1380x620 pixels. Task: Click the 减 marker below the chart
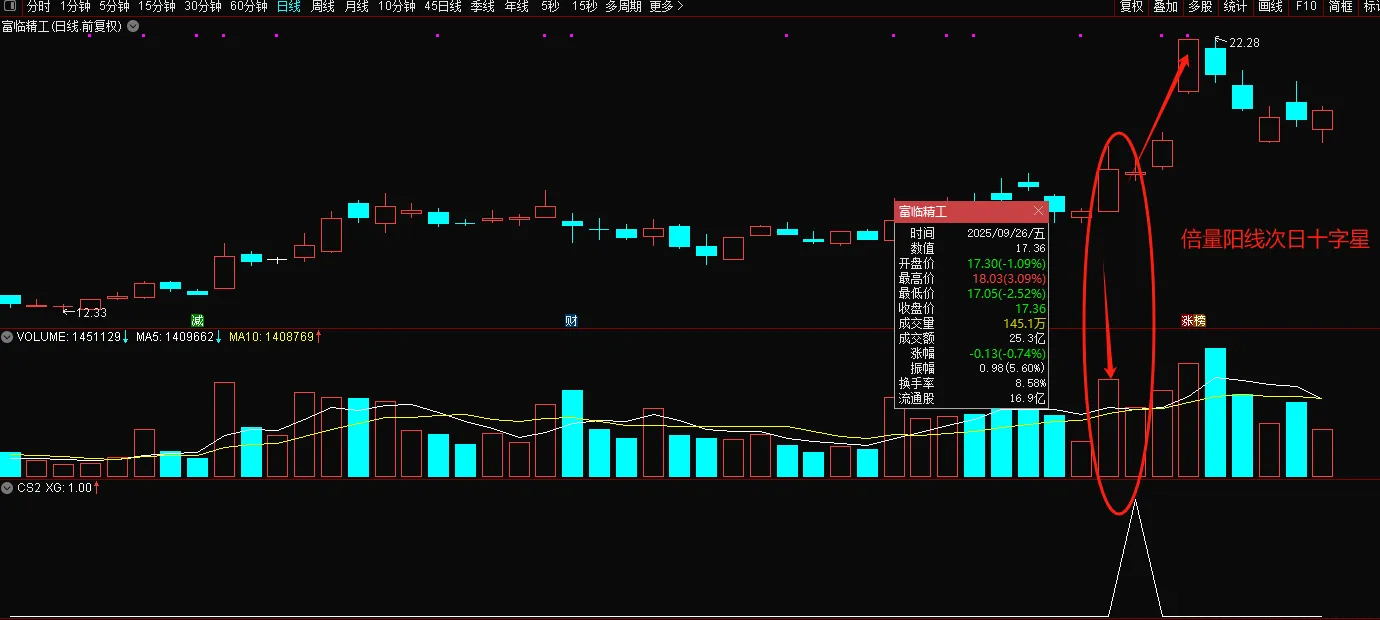click(x=197, y=321)
